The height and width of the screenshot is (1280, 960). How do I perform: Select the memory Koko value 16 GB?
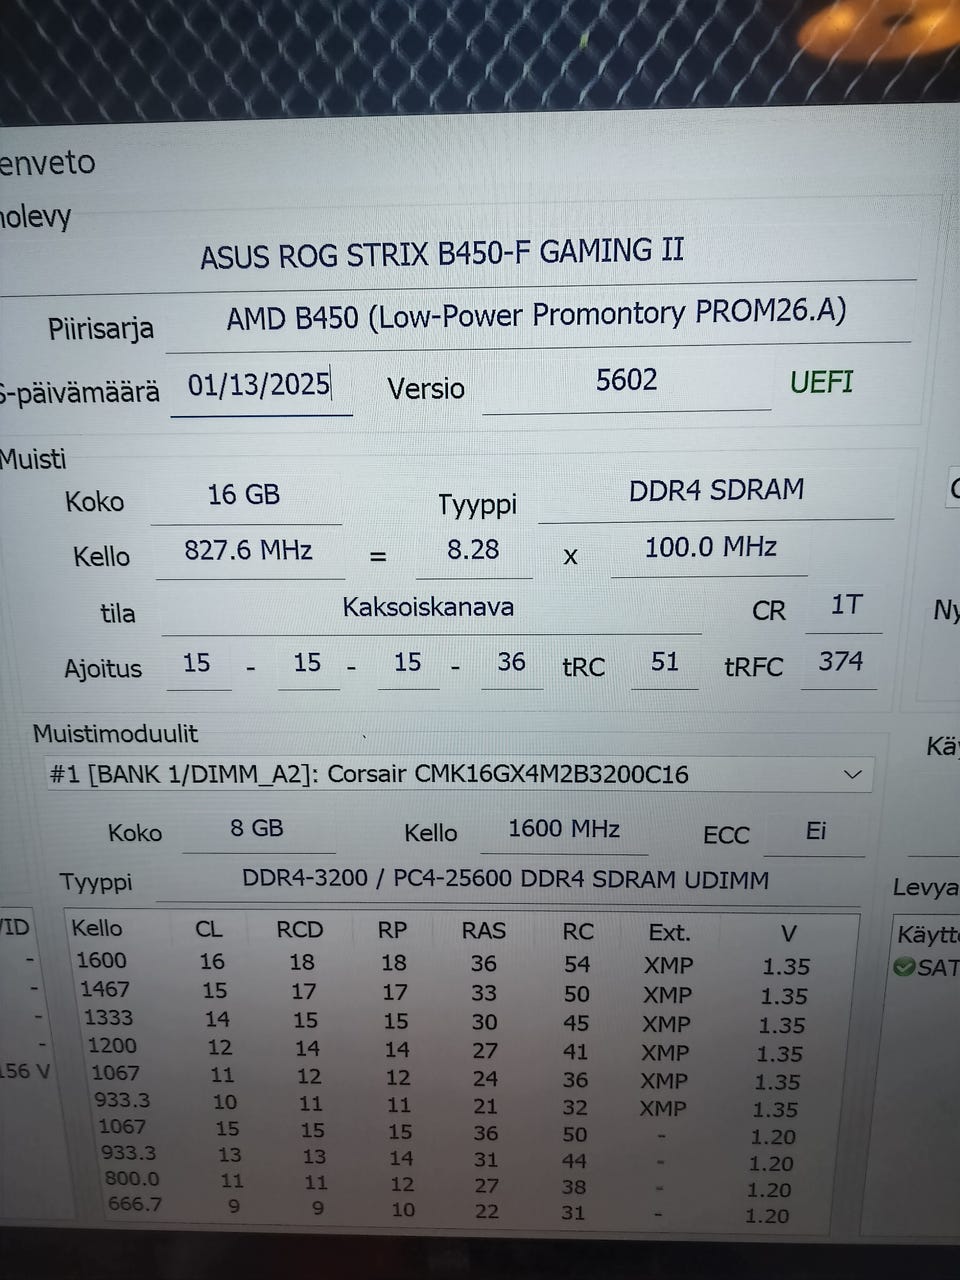tap(244, 495)
